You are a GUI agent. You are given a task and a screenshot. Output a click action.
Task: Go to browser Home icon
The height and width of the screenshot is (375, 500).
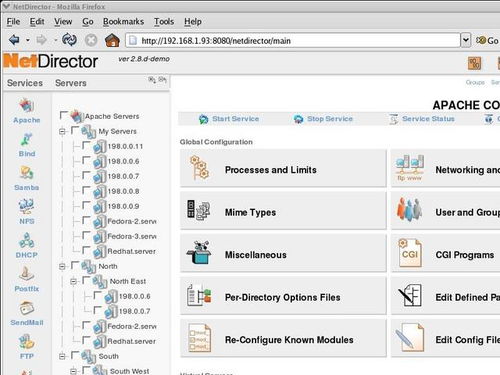point(112,40)
